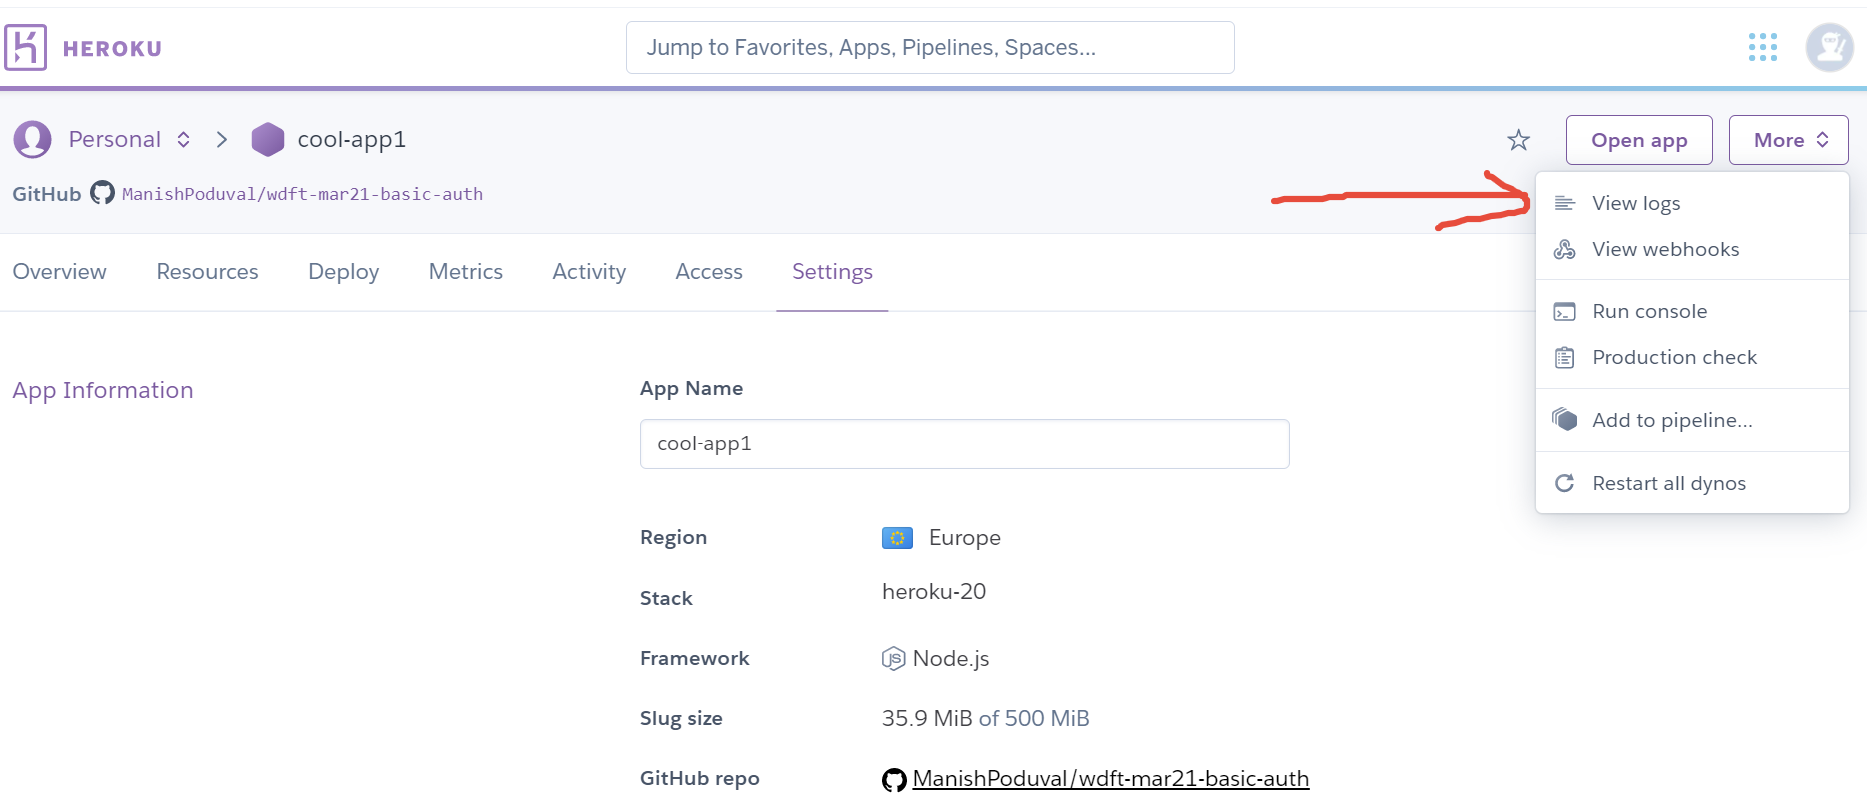Click the cool-app1 breadcrumb name
The height and width of the screenshot is (806, 1867).
pyautogui.click(x=352, y=139)
